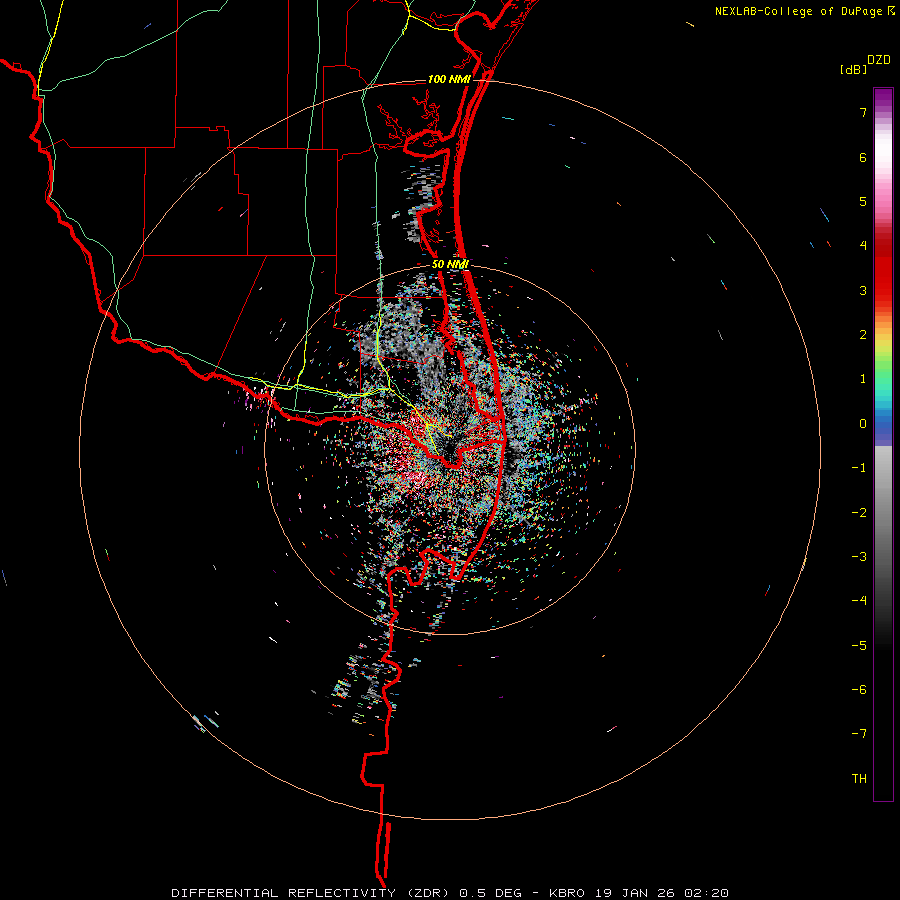
Task: Click the TH threshold label on the colorbar
Action: [x=859, y=778]
